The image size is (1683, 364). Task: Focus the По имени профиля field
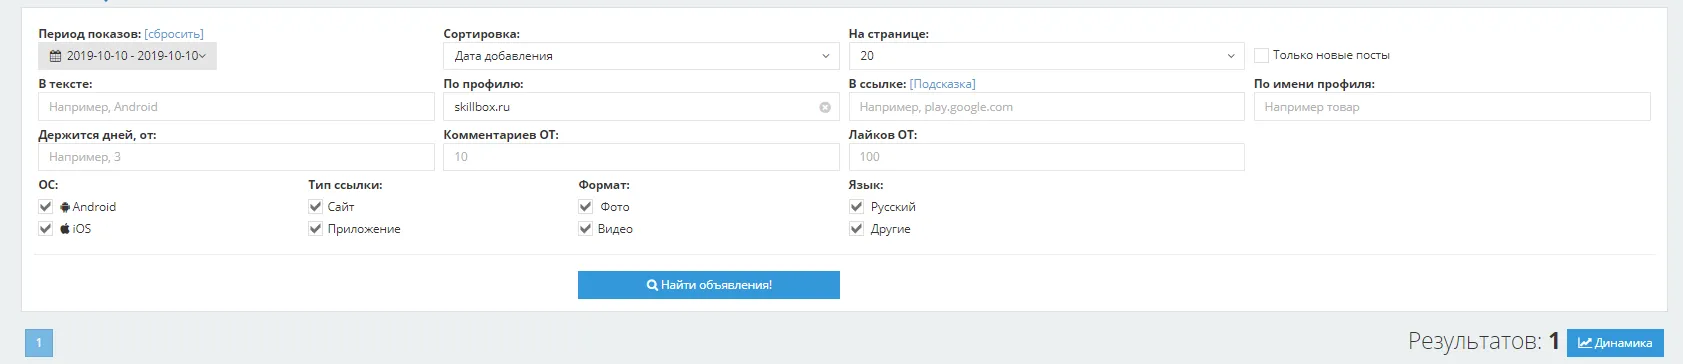[1452, 107]
